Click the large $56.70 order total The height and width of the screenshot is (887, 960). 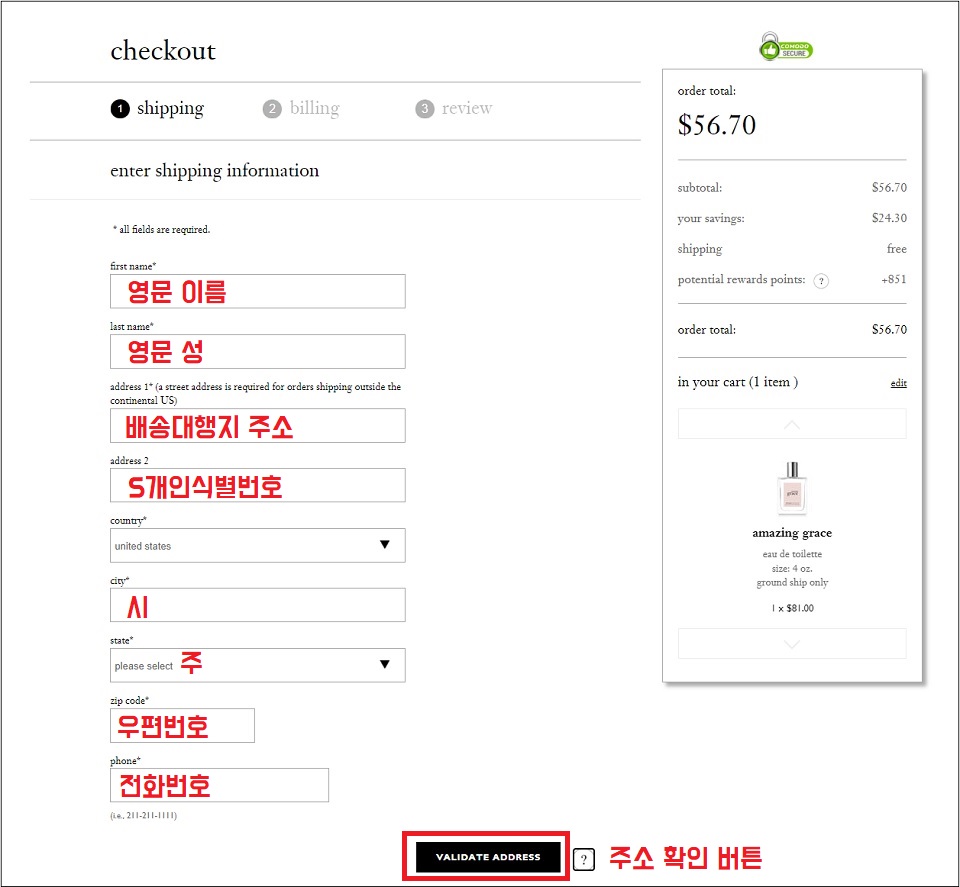[x=716, y=125]
